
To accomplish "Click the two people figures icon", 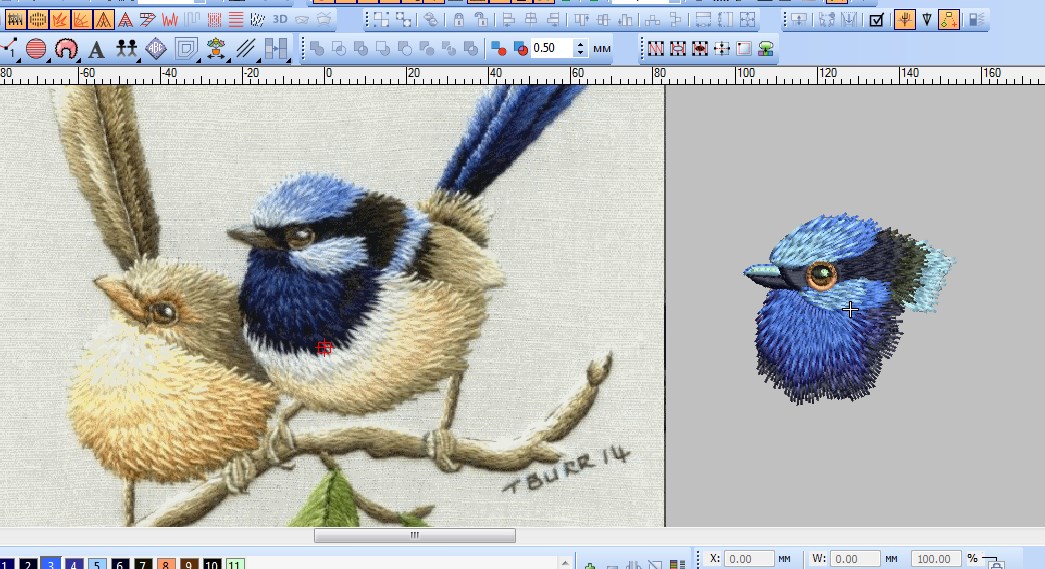I will [x=126, y=49].
